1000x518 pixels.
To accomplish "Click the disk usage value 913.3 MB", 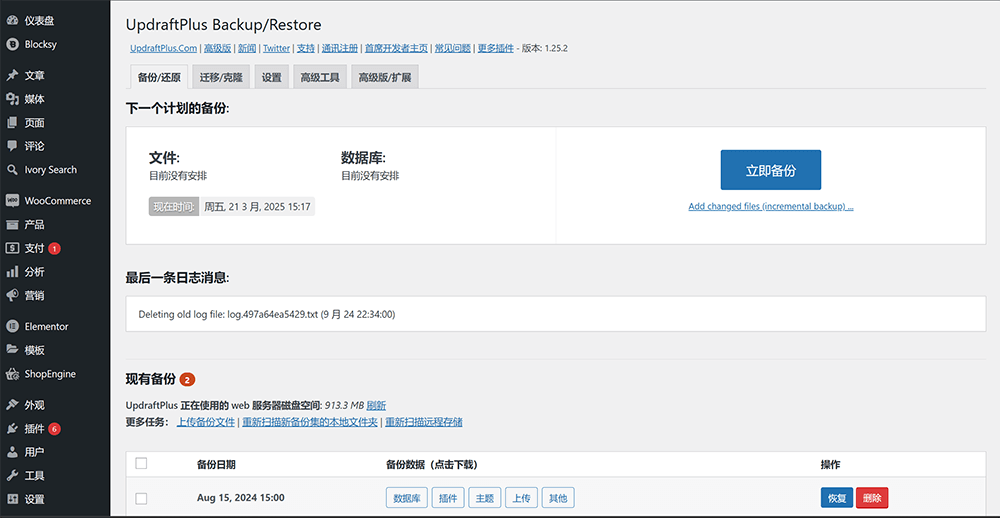I will point(344,406).
